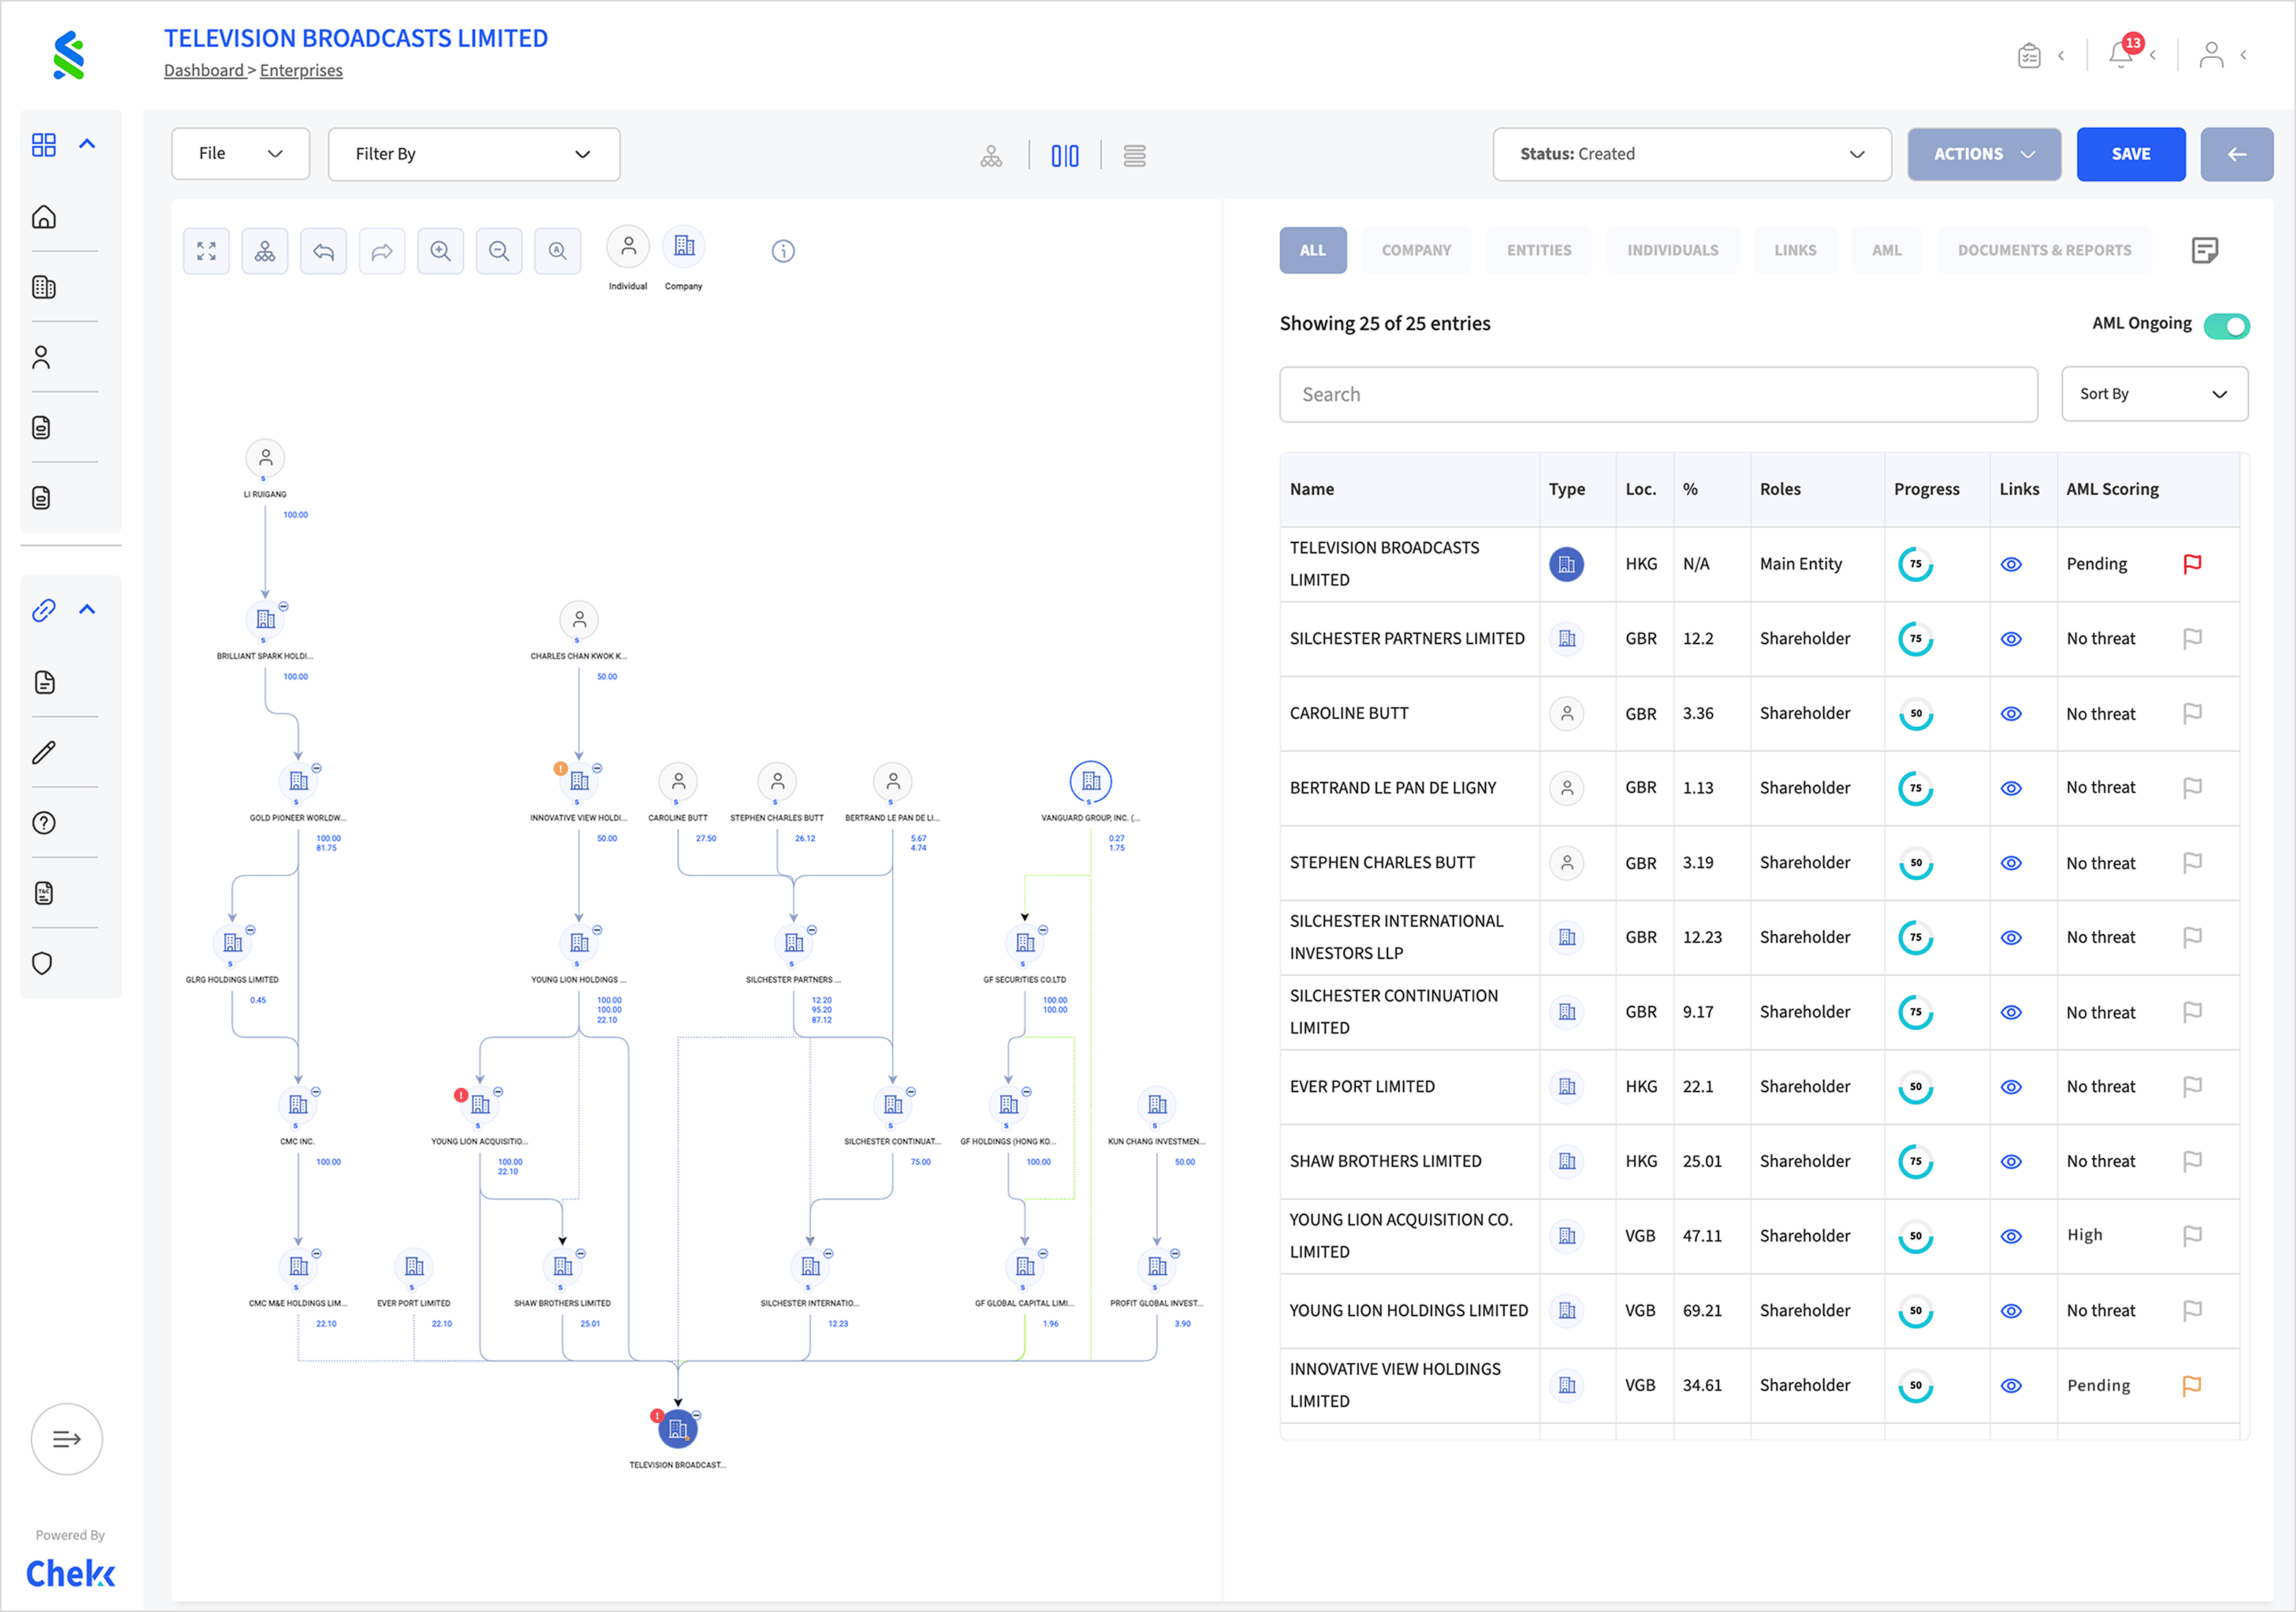Click the progress ring for SILCHESTER INTERNATIONAL INVESTORS
This screenshot has width=2296, height=1612.
[1916, 937]
